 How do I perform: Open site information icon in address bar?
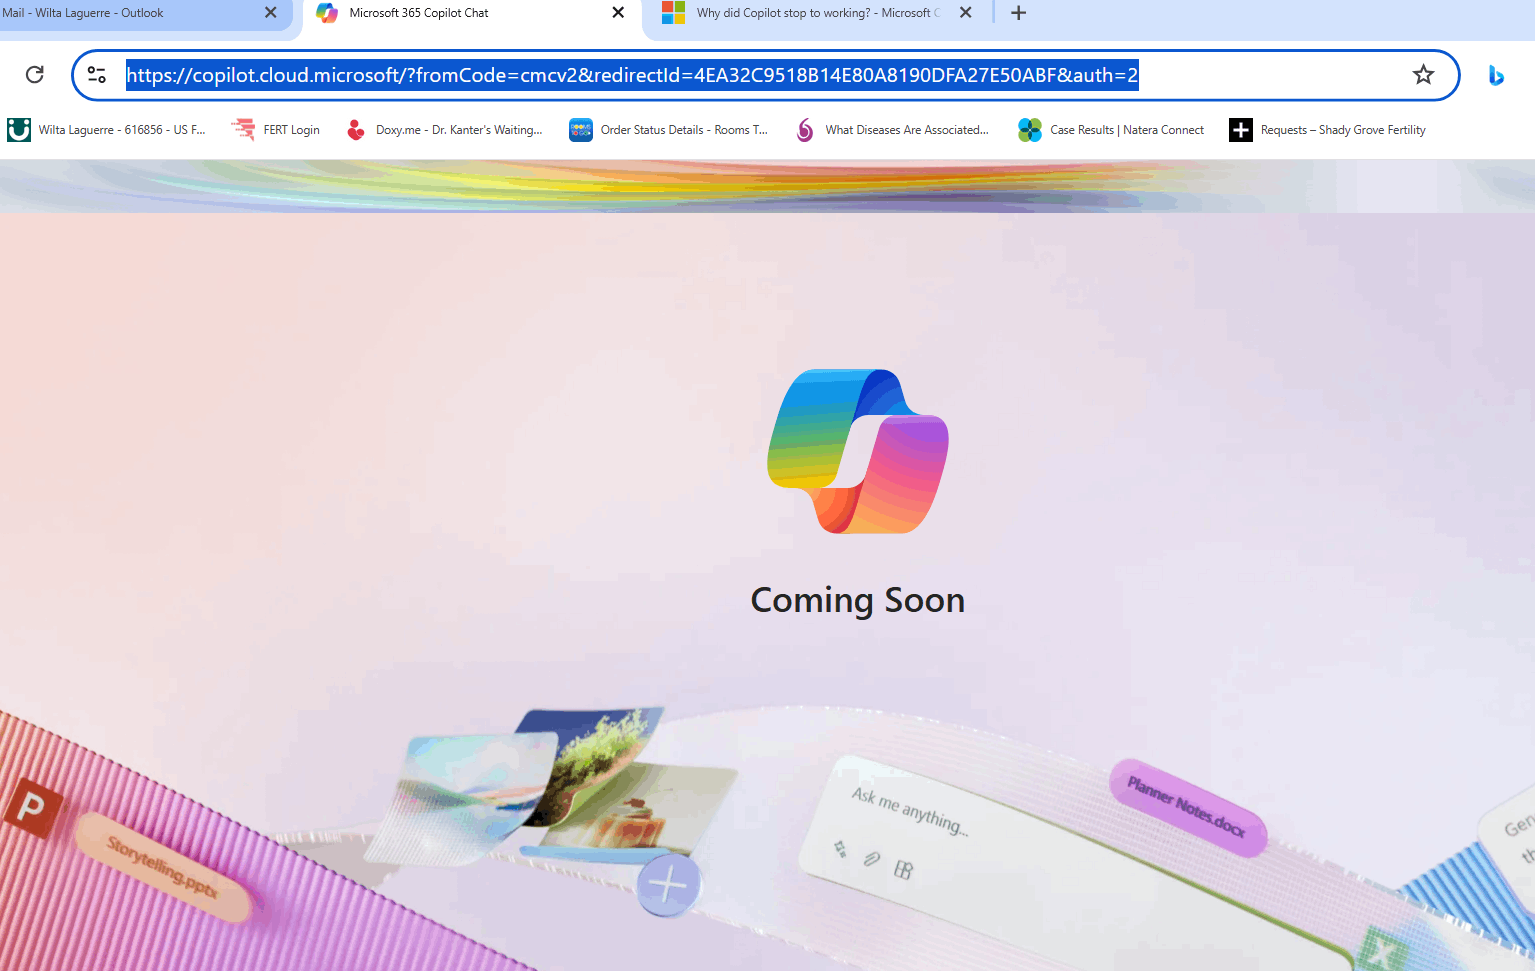point(97,75)
